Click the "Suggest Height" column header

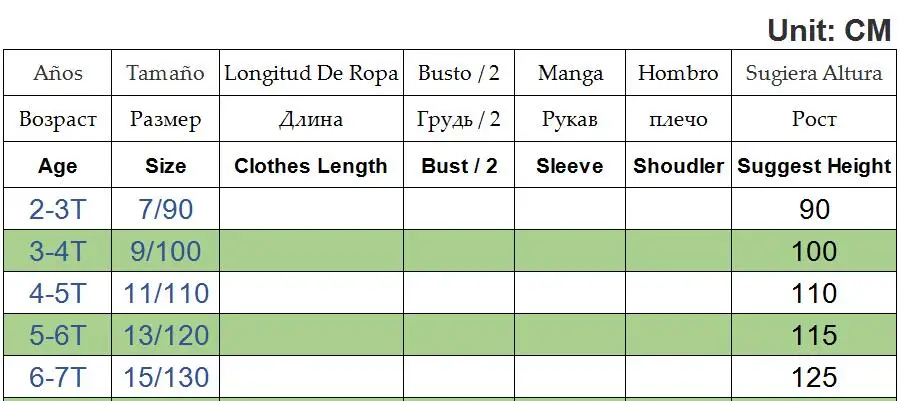point(814,166)
